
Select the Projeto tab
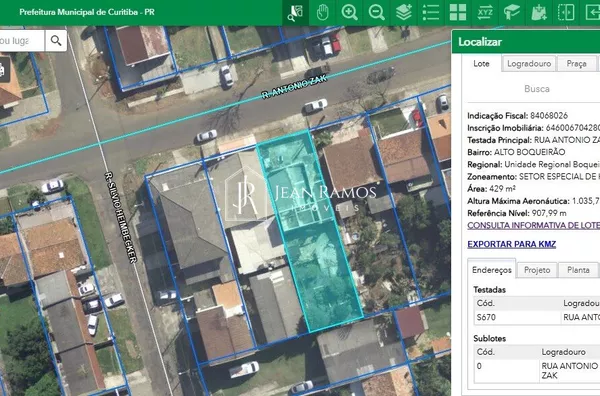tap(537, 270)
